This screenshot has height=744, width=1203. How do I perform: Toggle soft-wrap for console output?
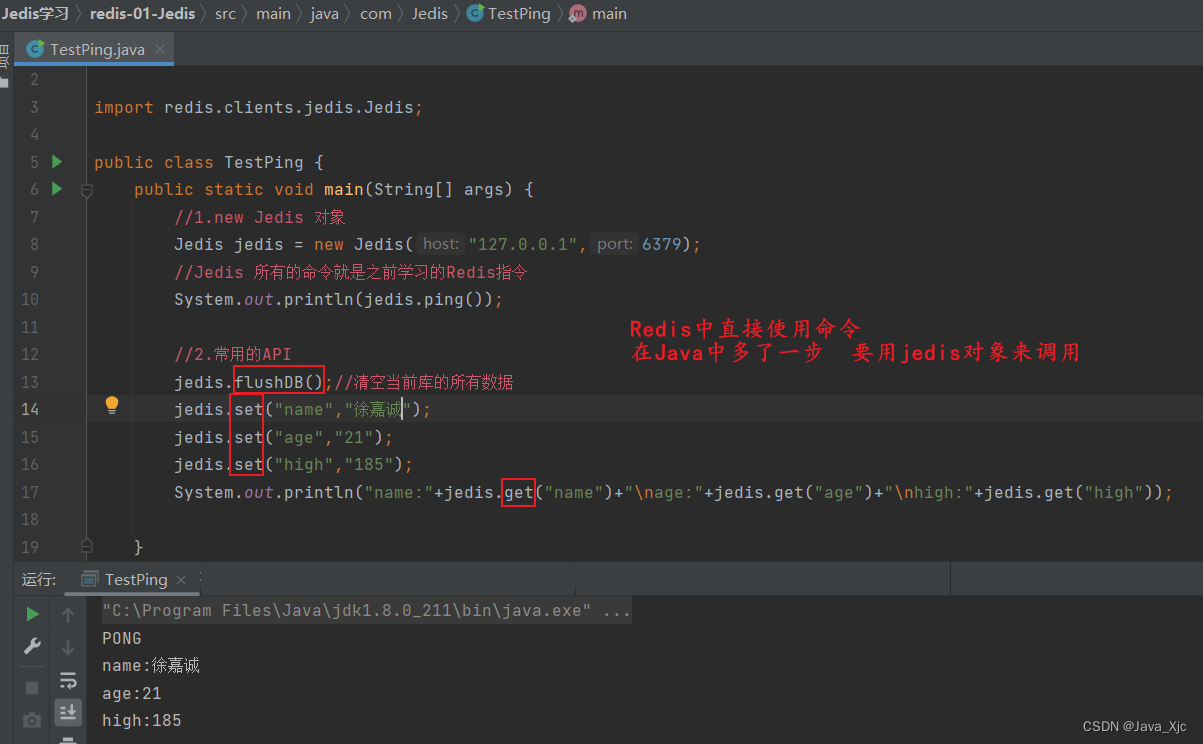coord(68,680)
